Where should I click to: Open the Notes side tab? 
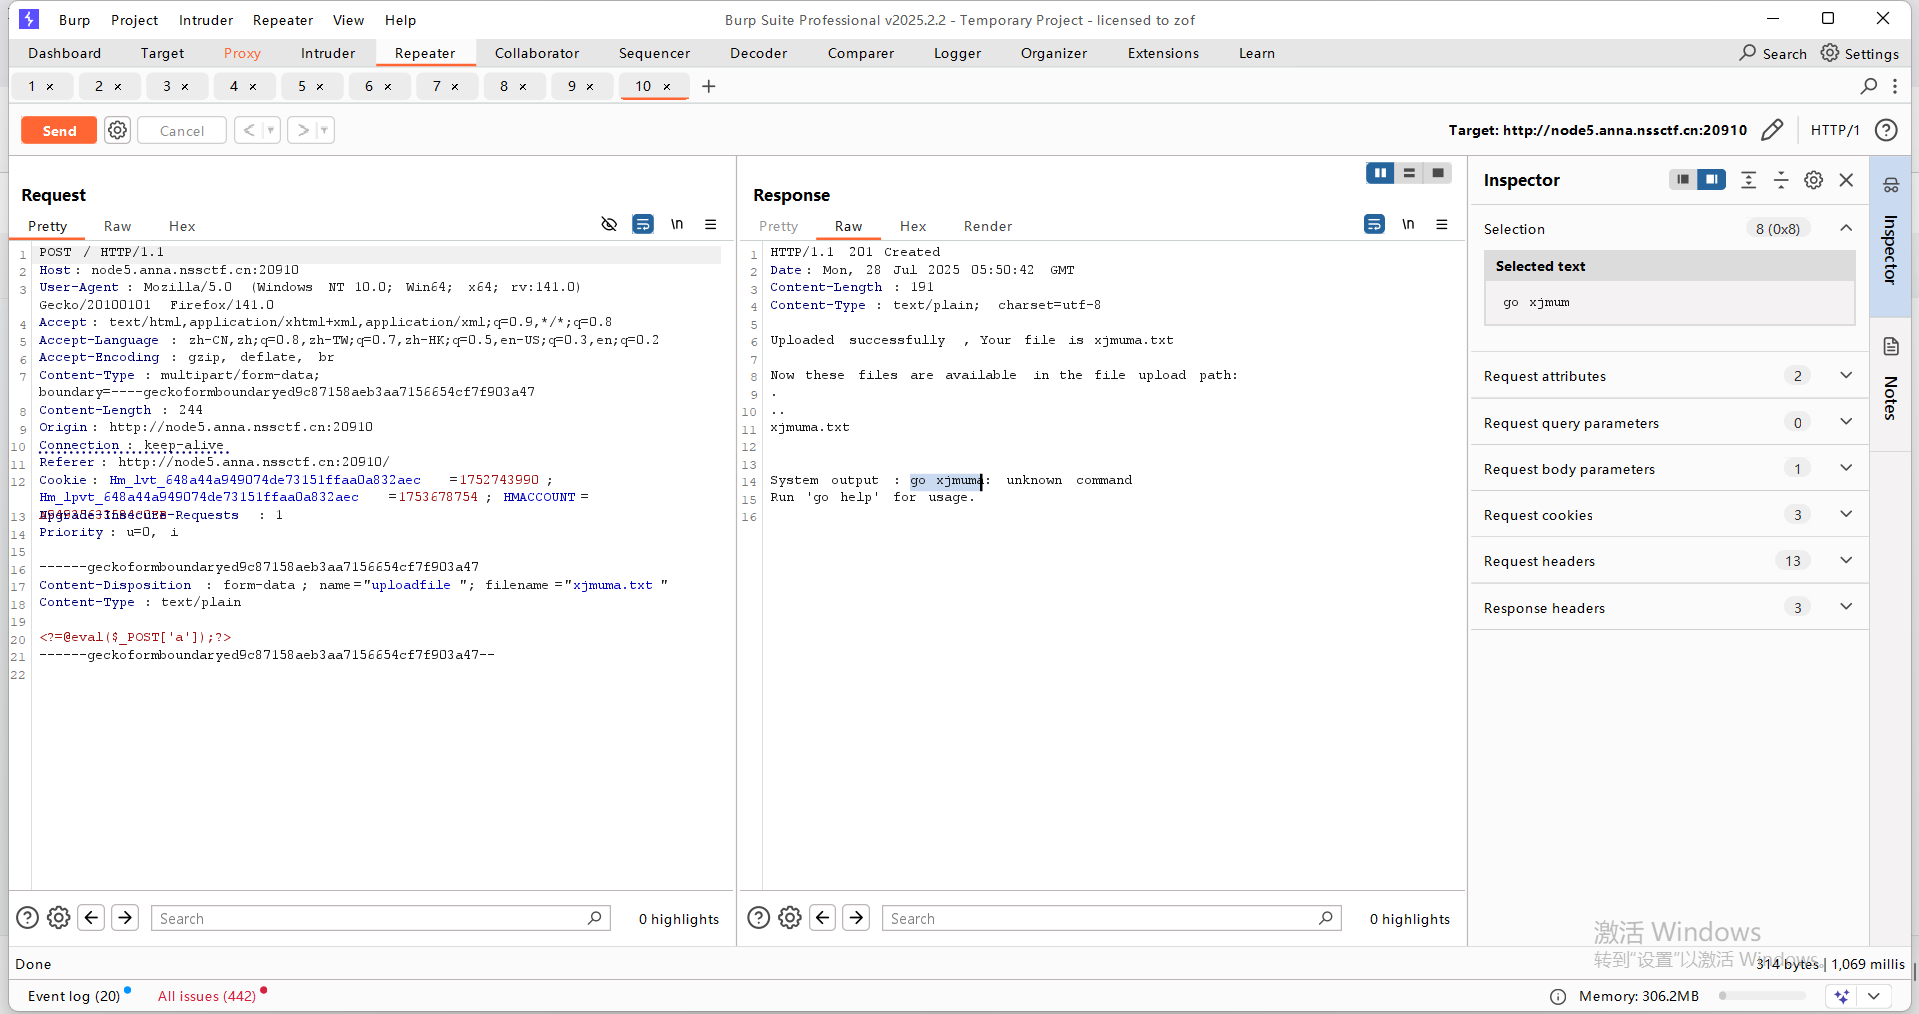coord(1890,385)
